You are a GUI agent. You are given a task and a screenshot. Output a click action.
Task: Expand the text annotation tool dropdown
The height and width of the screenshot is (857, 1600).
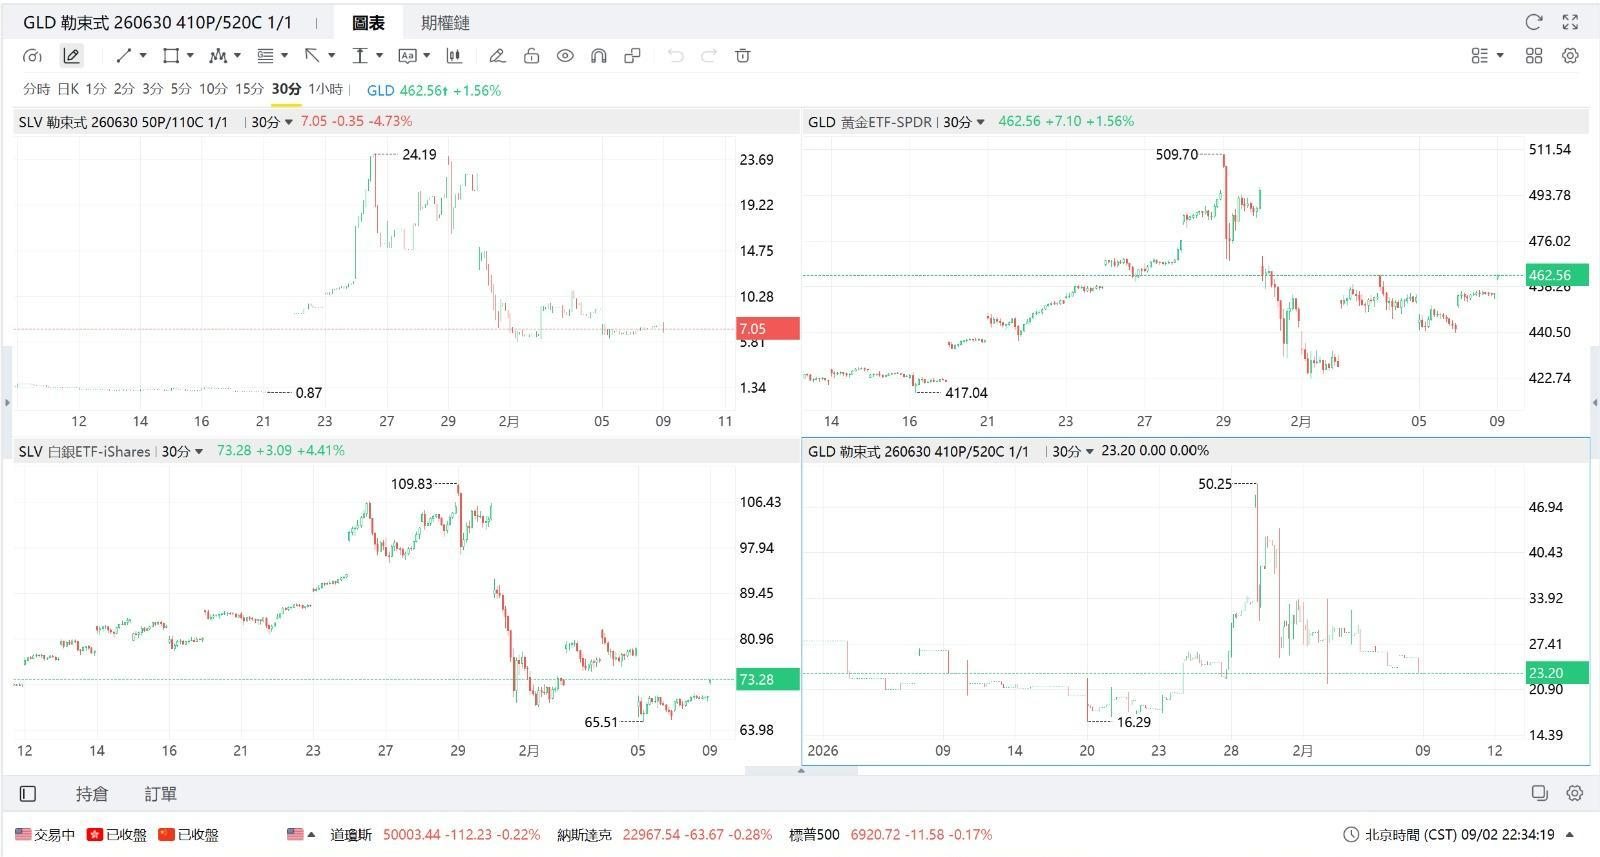tap(426, 56)
